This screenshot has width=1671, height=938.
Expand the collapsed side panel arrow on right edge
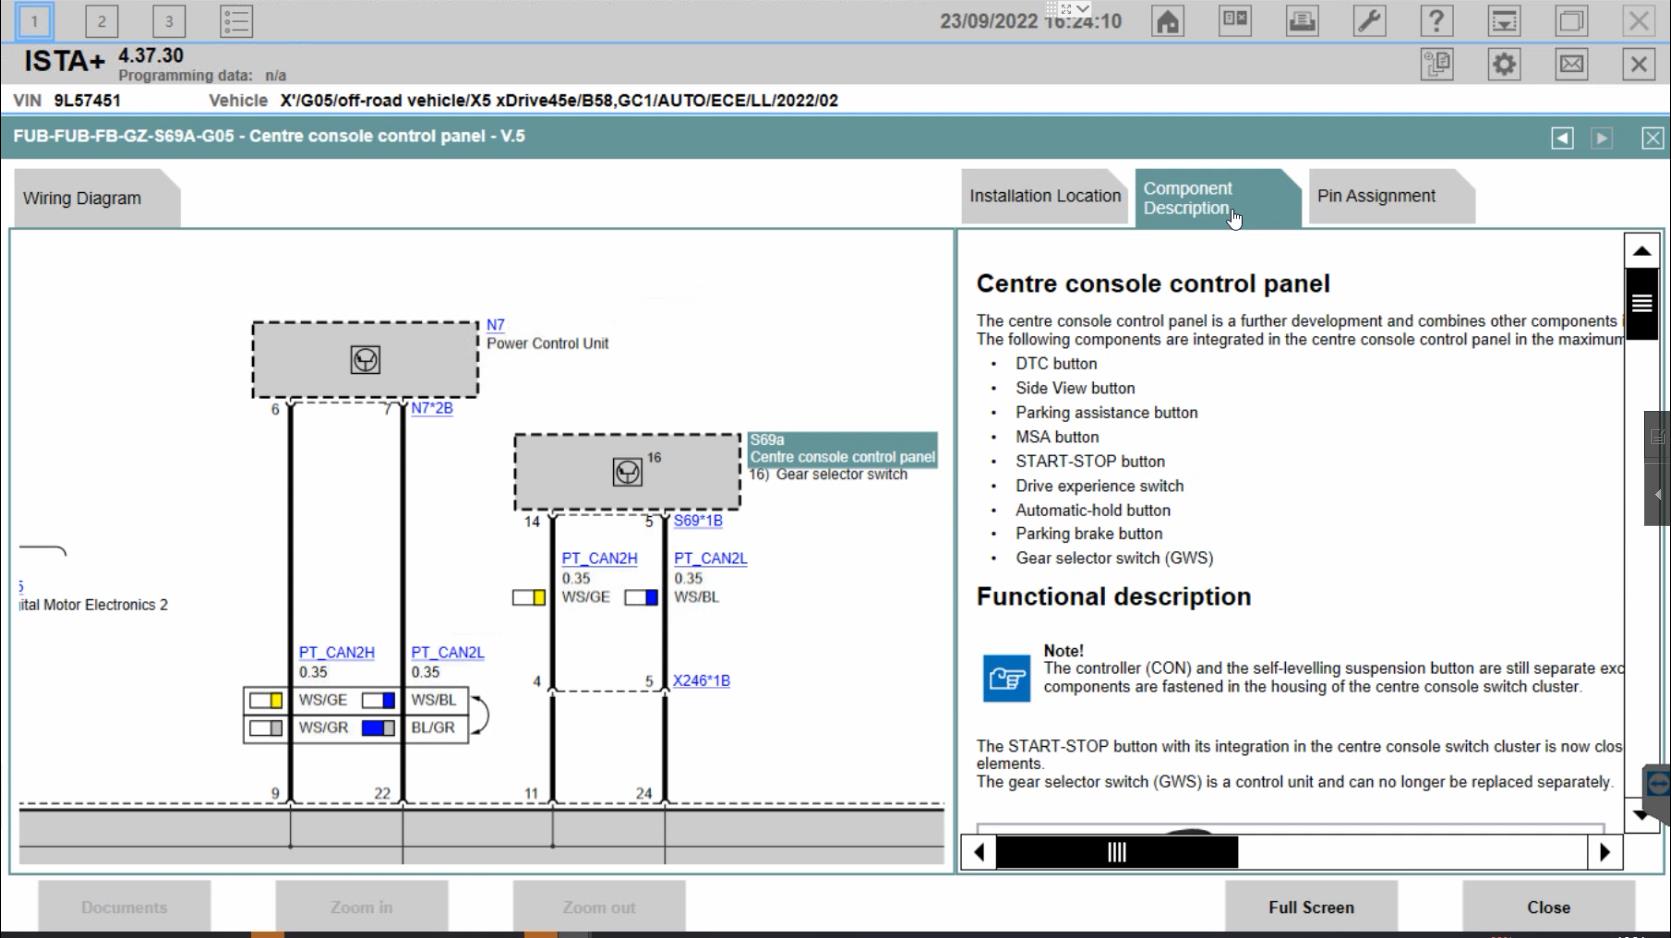point(1658,494)
